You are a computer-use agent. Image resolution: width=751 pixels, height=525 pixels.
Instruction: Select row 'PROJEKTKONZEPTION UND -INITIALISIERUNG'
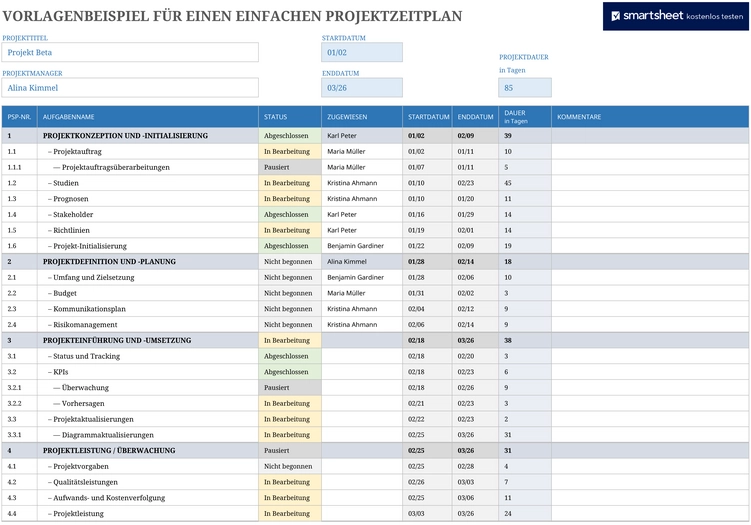pyautogui.click(x=375, y=136)
